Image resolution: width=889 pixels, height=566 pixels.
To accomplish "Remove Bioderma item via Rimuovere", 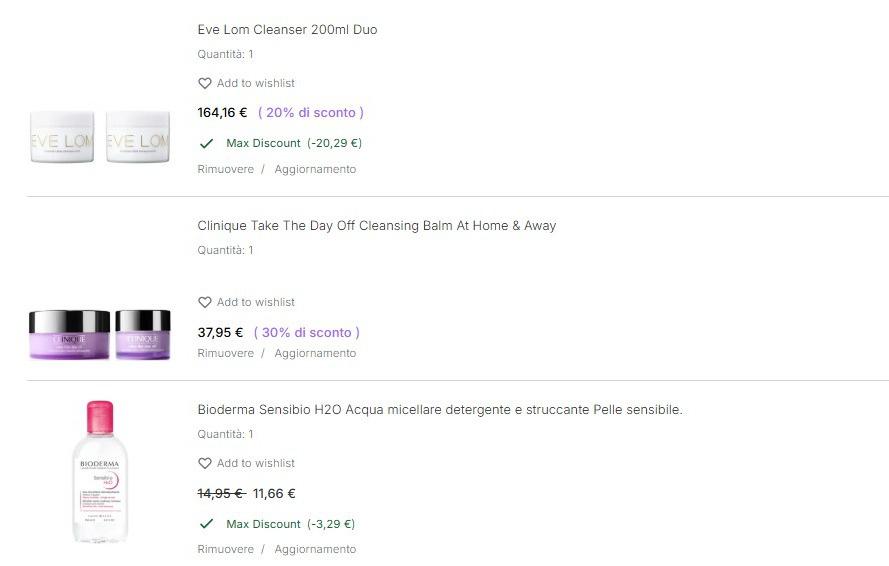I will point(225,549).
